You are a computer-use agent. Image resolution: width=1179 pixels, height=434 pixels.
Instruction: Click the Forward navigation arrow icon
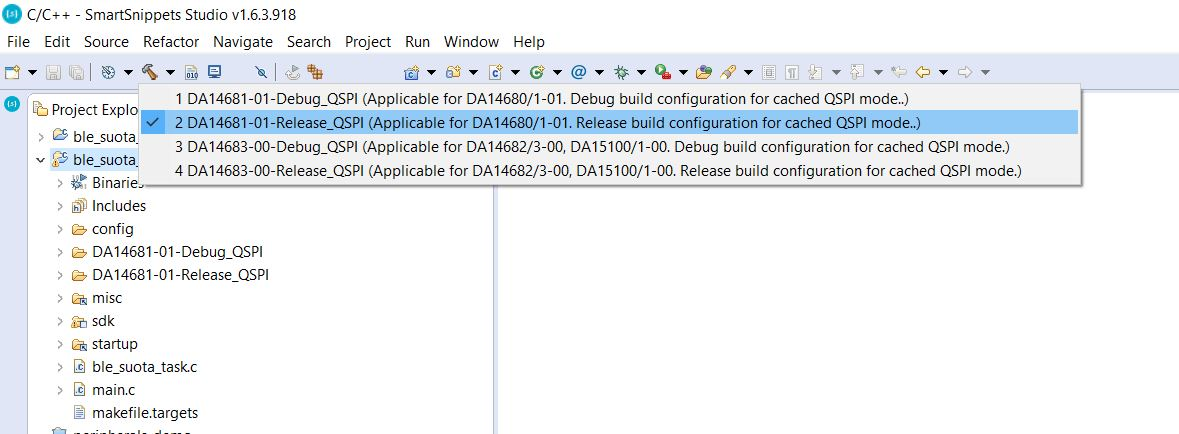point(965,72)
